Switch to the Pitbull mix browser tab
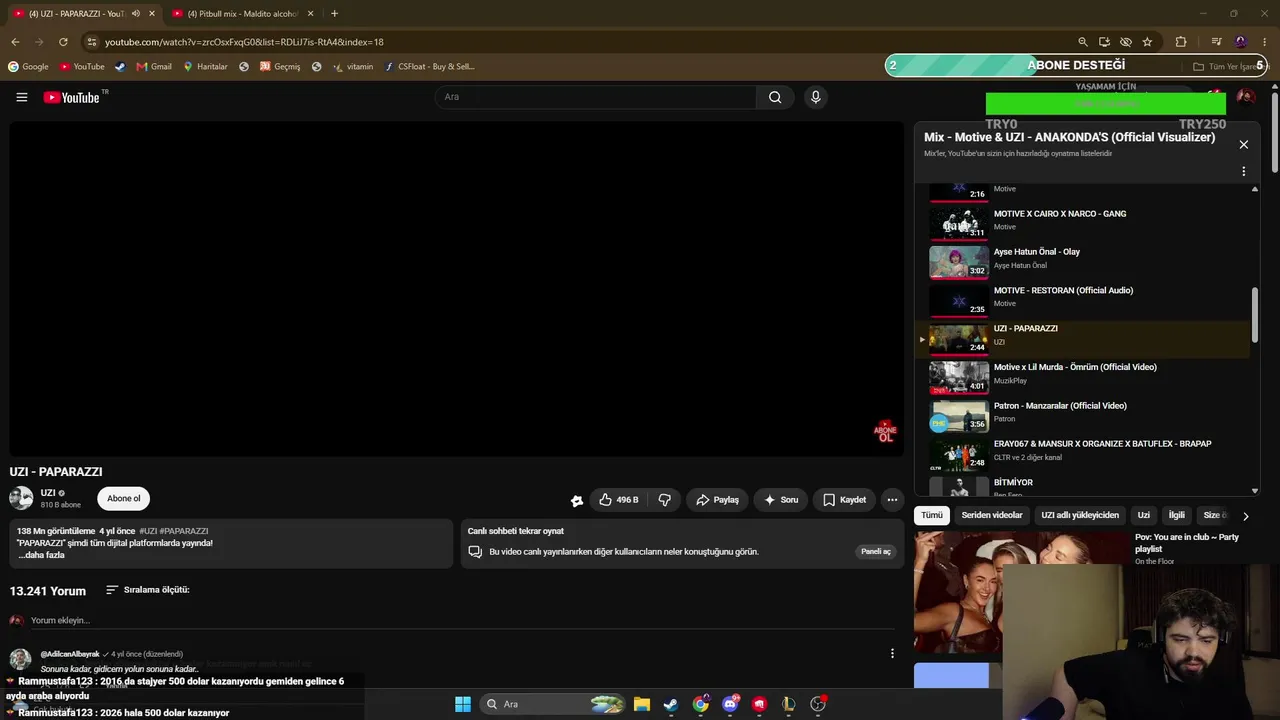1280x720 pixels. pyautogui.click(x=243, y=14)
